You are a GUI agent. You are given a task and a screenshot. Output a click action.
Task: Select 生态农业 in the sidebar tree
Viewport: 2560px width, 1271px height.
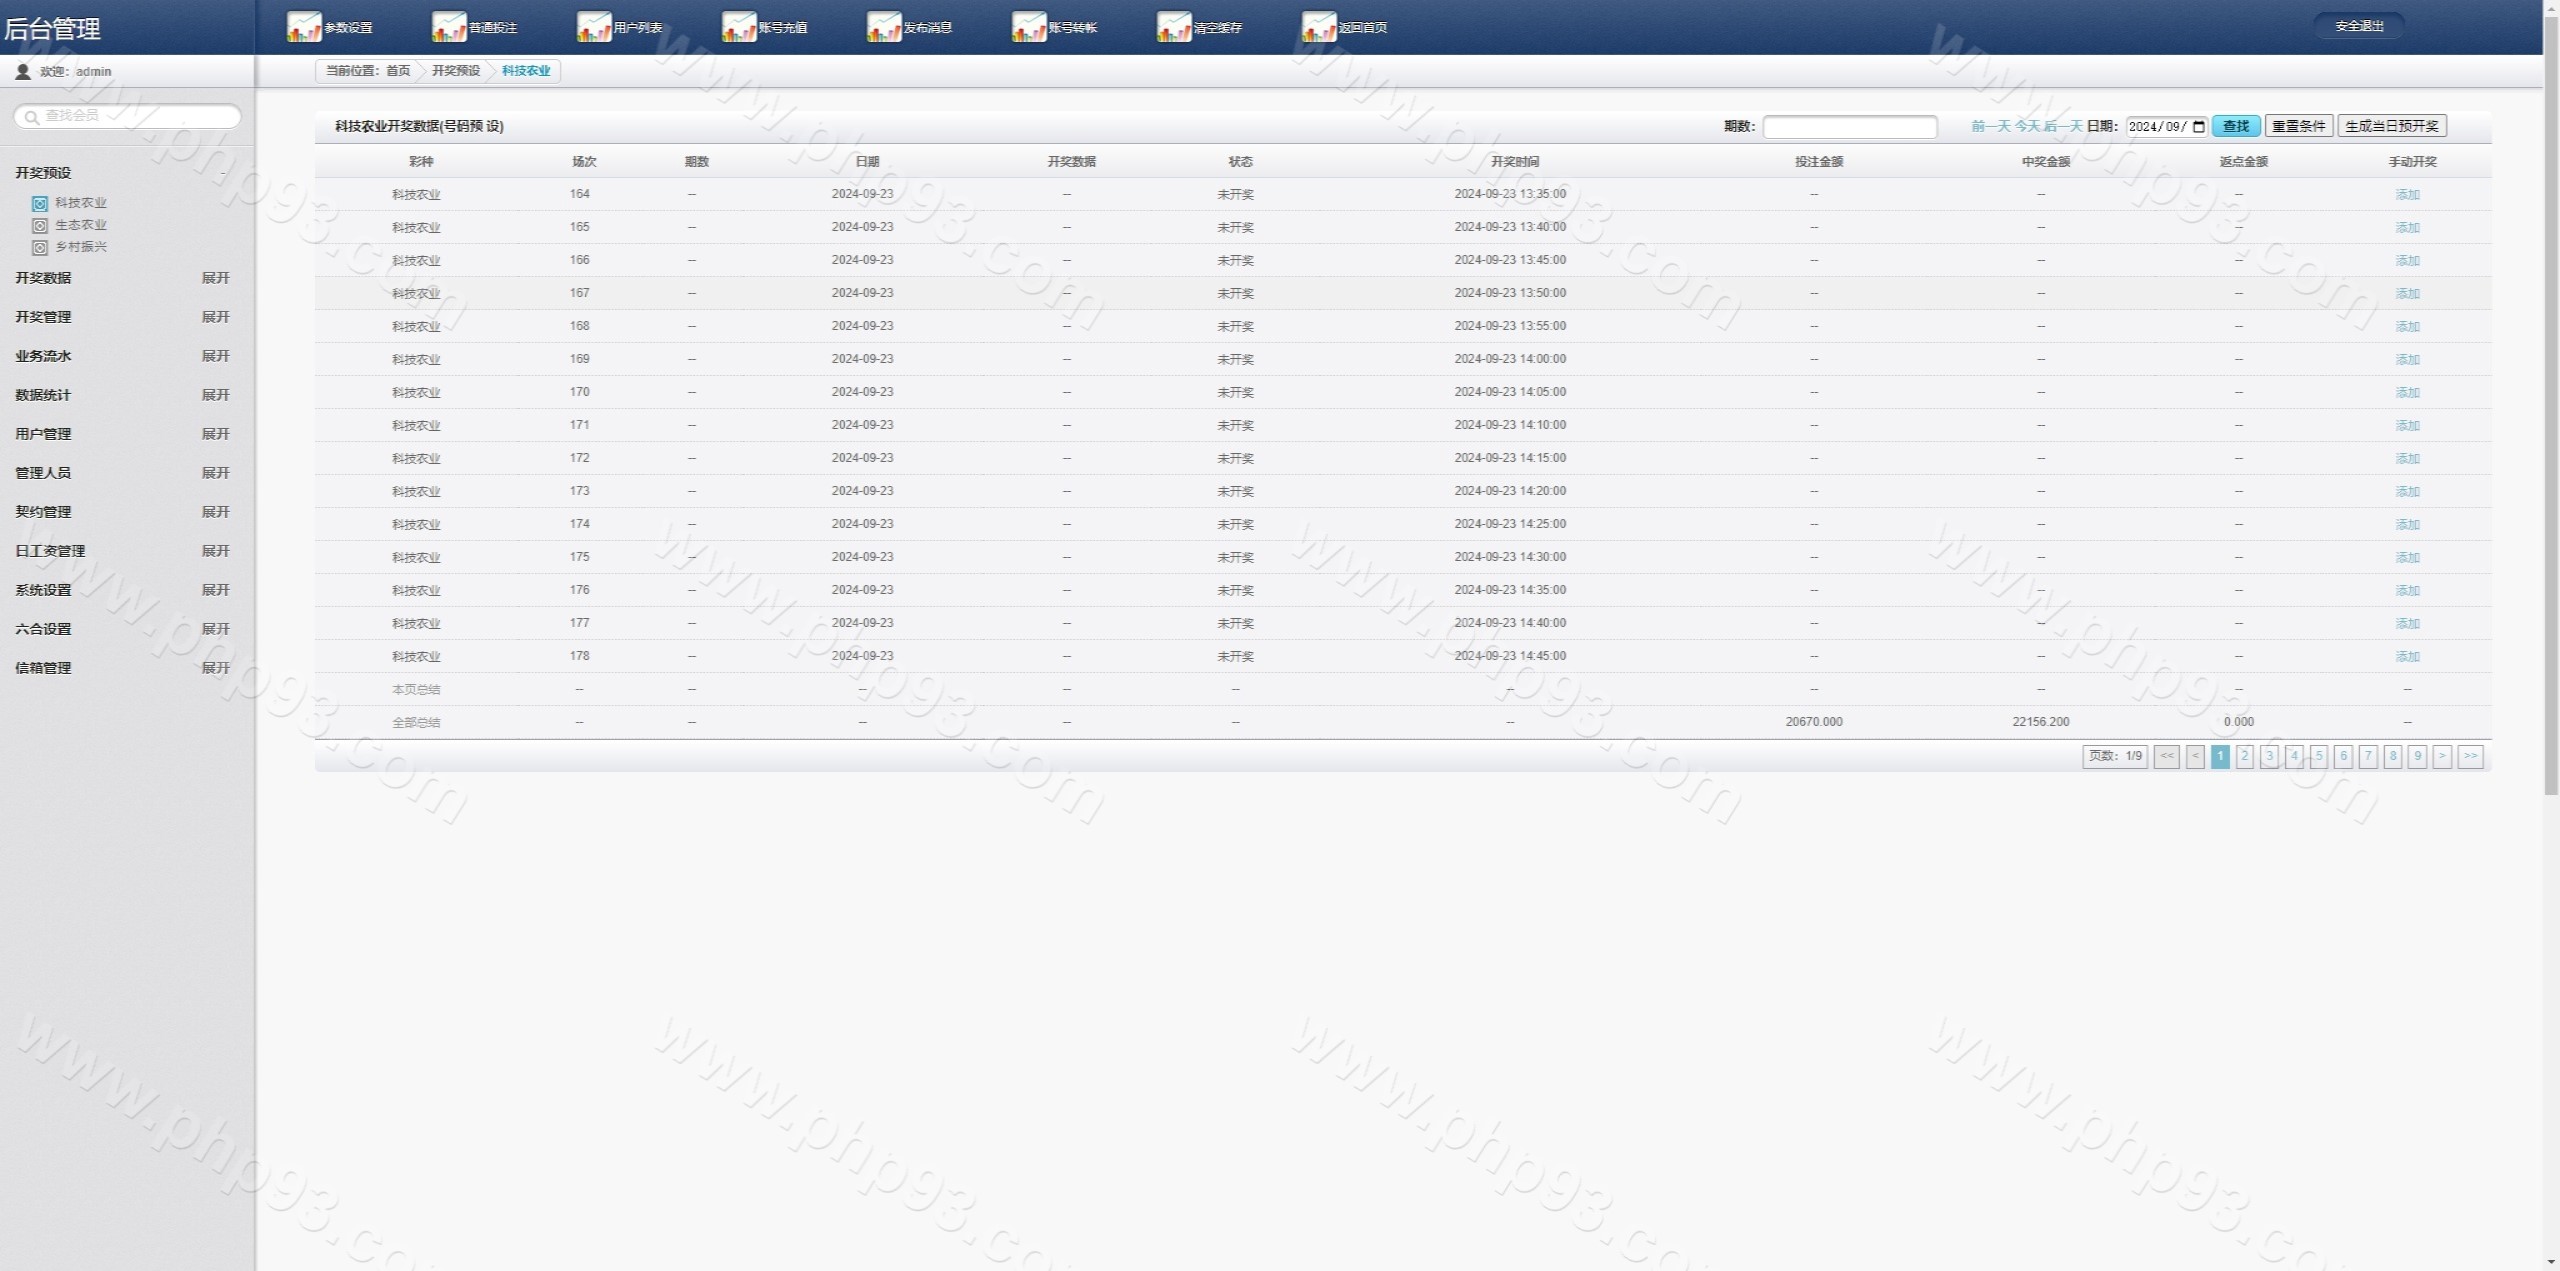80,225
